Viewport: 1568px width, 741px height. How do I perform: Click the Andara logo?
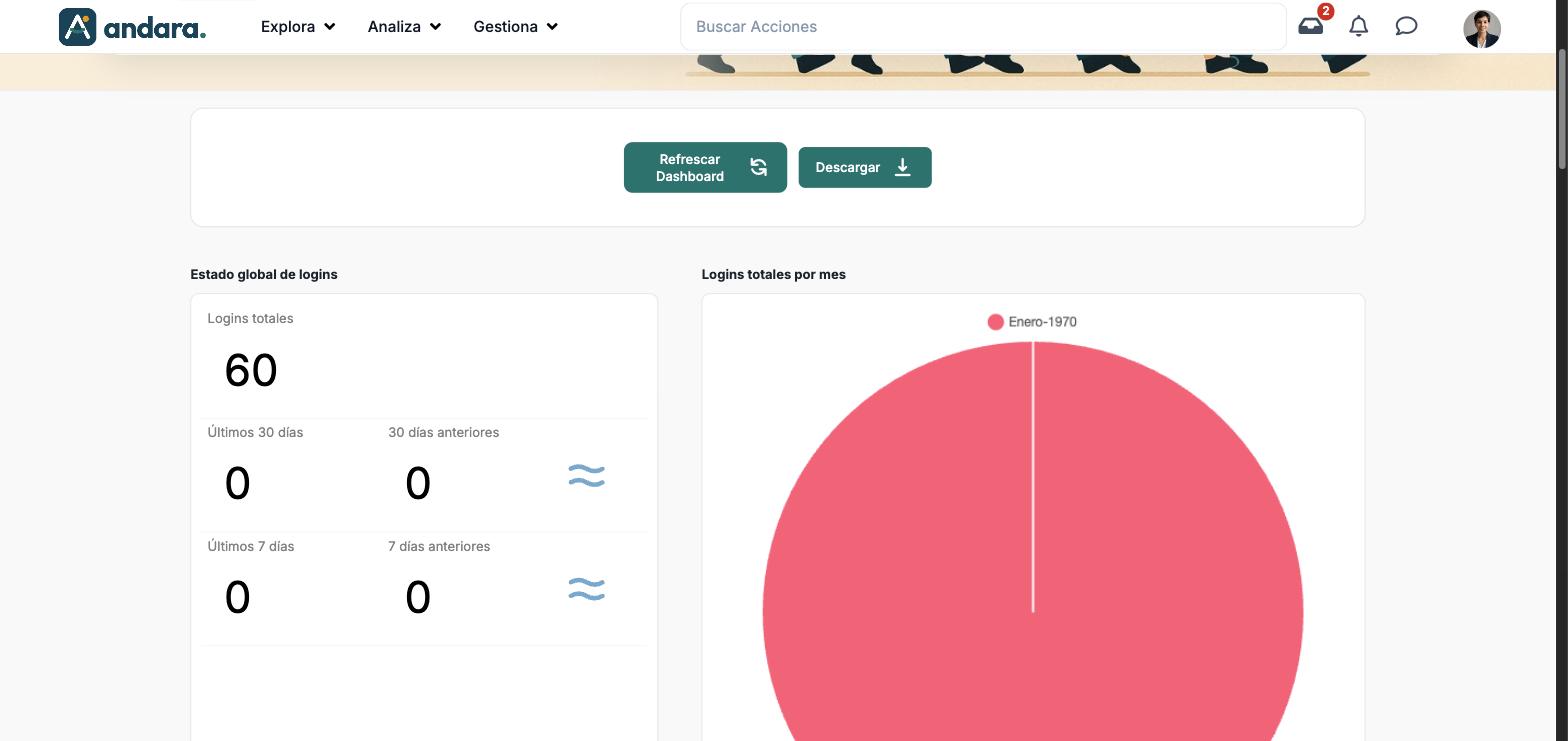click(132, 27)
